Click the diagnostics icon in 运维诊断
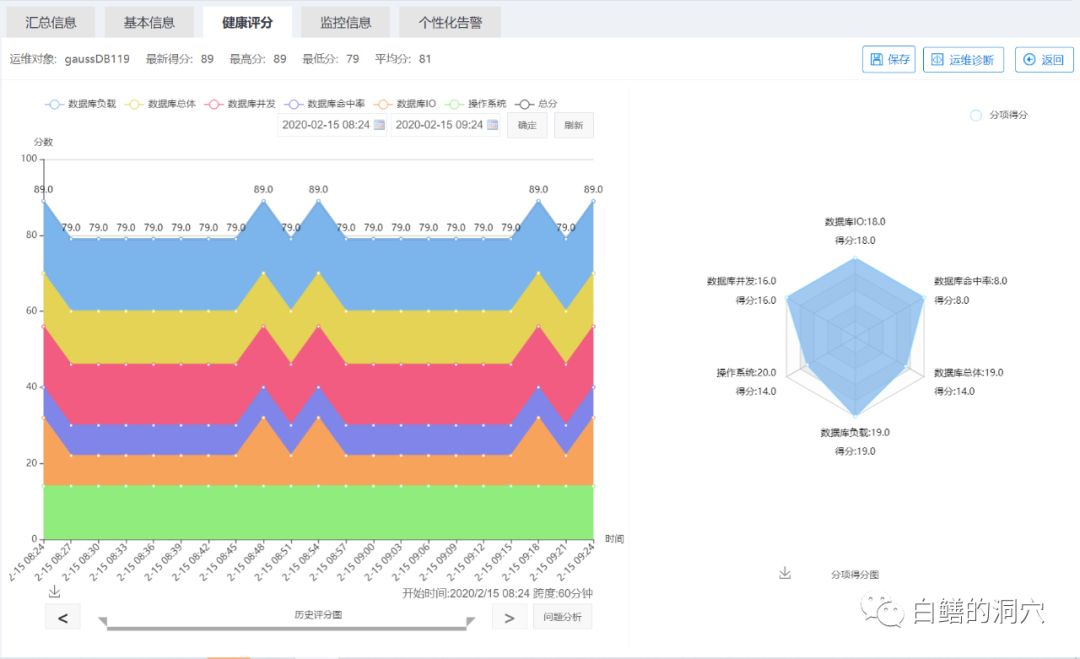 pos(937,59)
